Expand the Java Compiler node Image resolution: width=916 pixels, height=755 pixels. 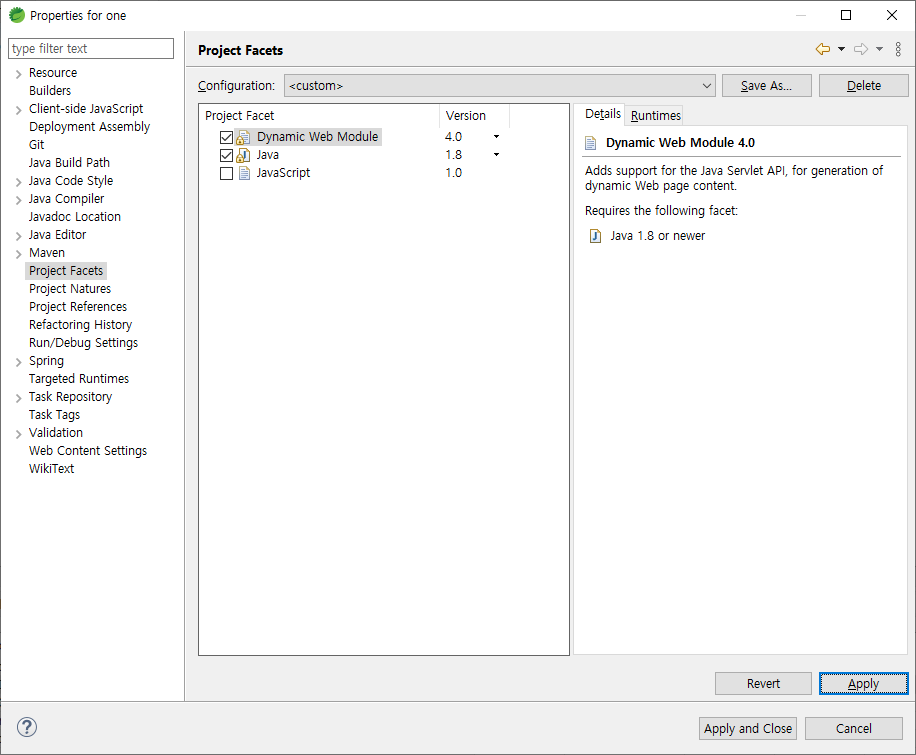[x=18, y=200]
